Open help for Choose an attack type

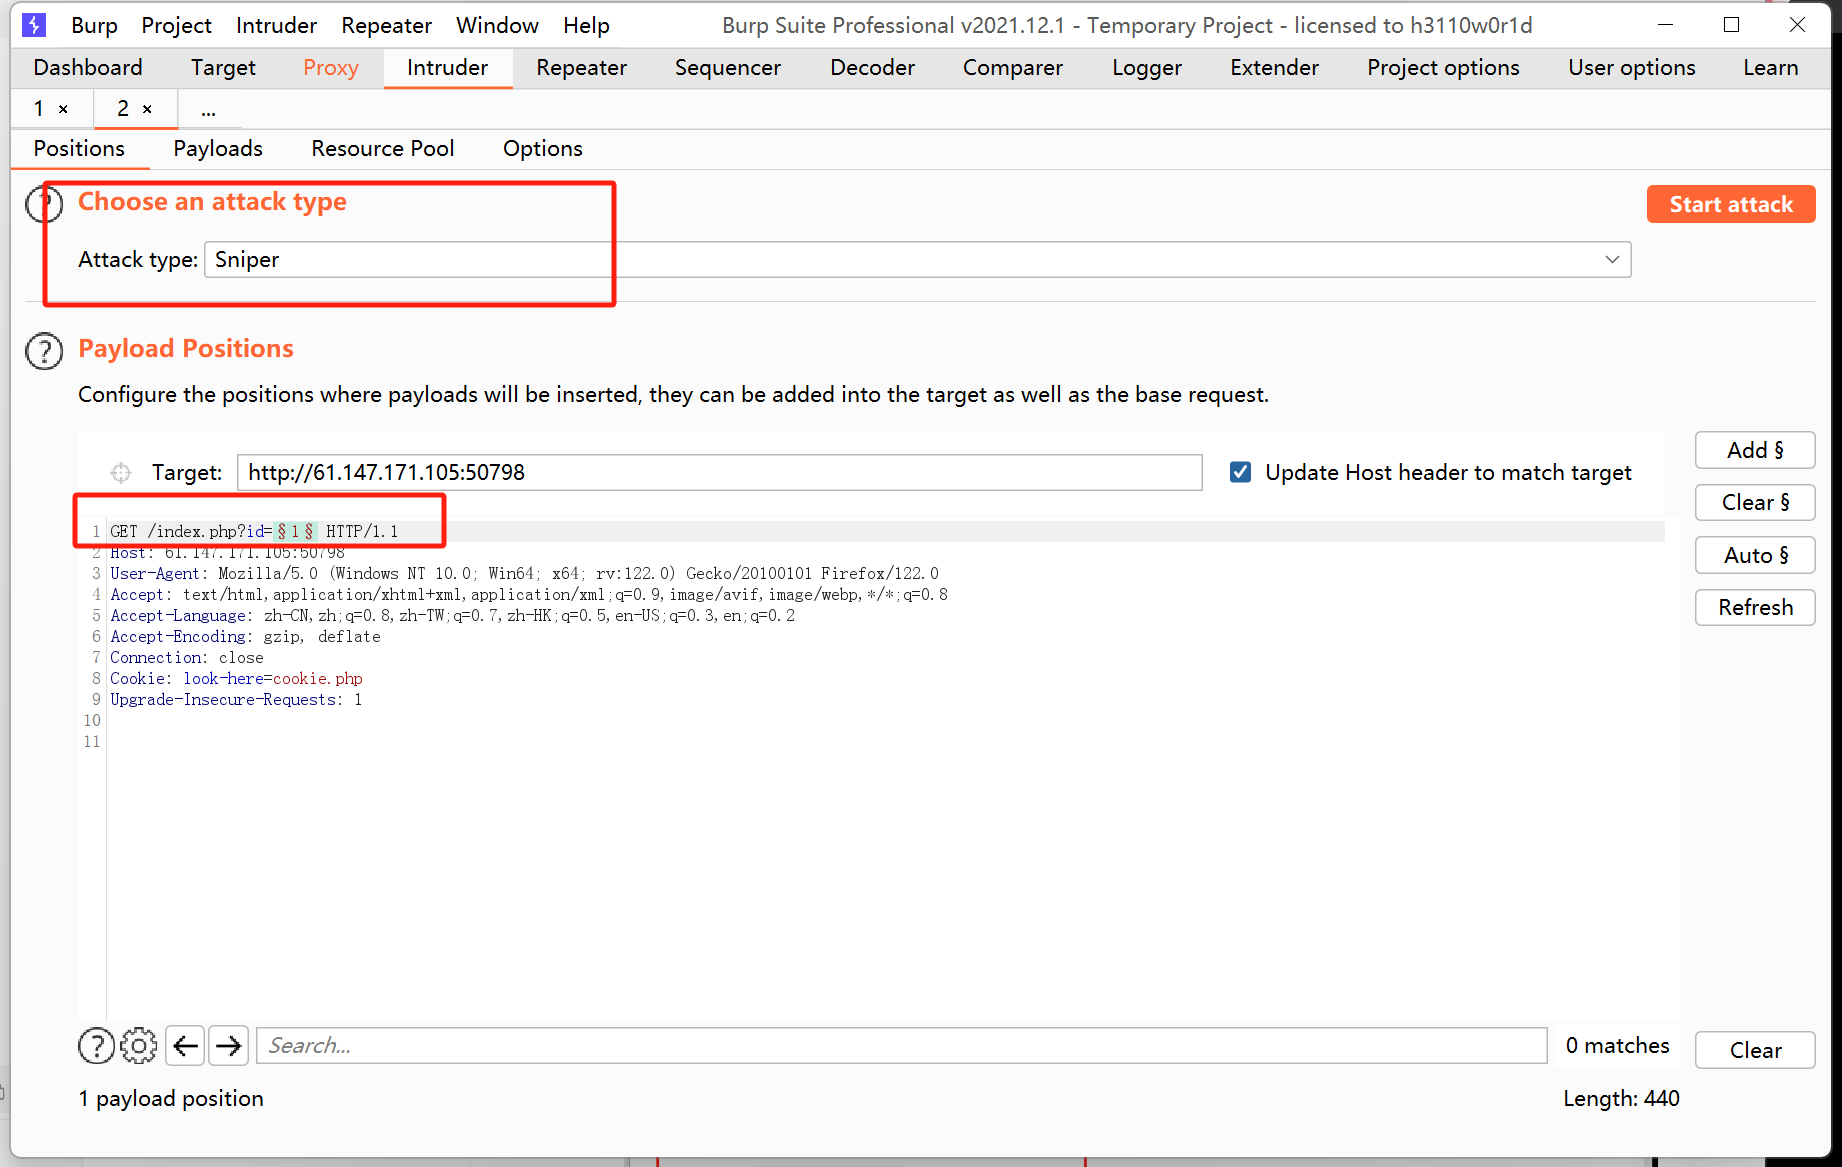coord(44,204)
